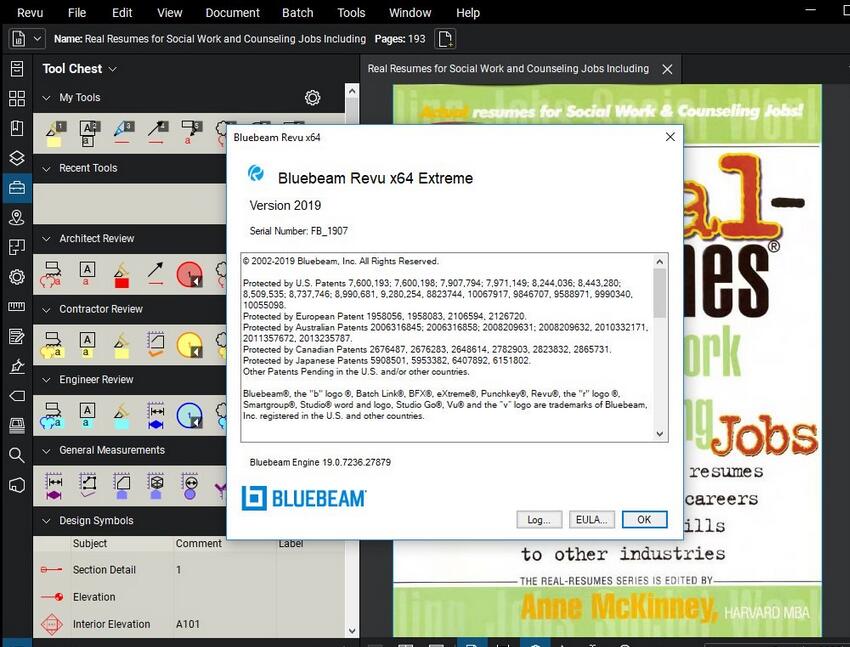Viewport: 850px width, 647px height.
Task: Select the length measurement tool in General Measurements
Action: pyautogui.click(x=54, y=486)
